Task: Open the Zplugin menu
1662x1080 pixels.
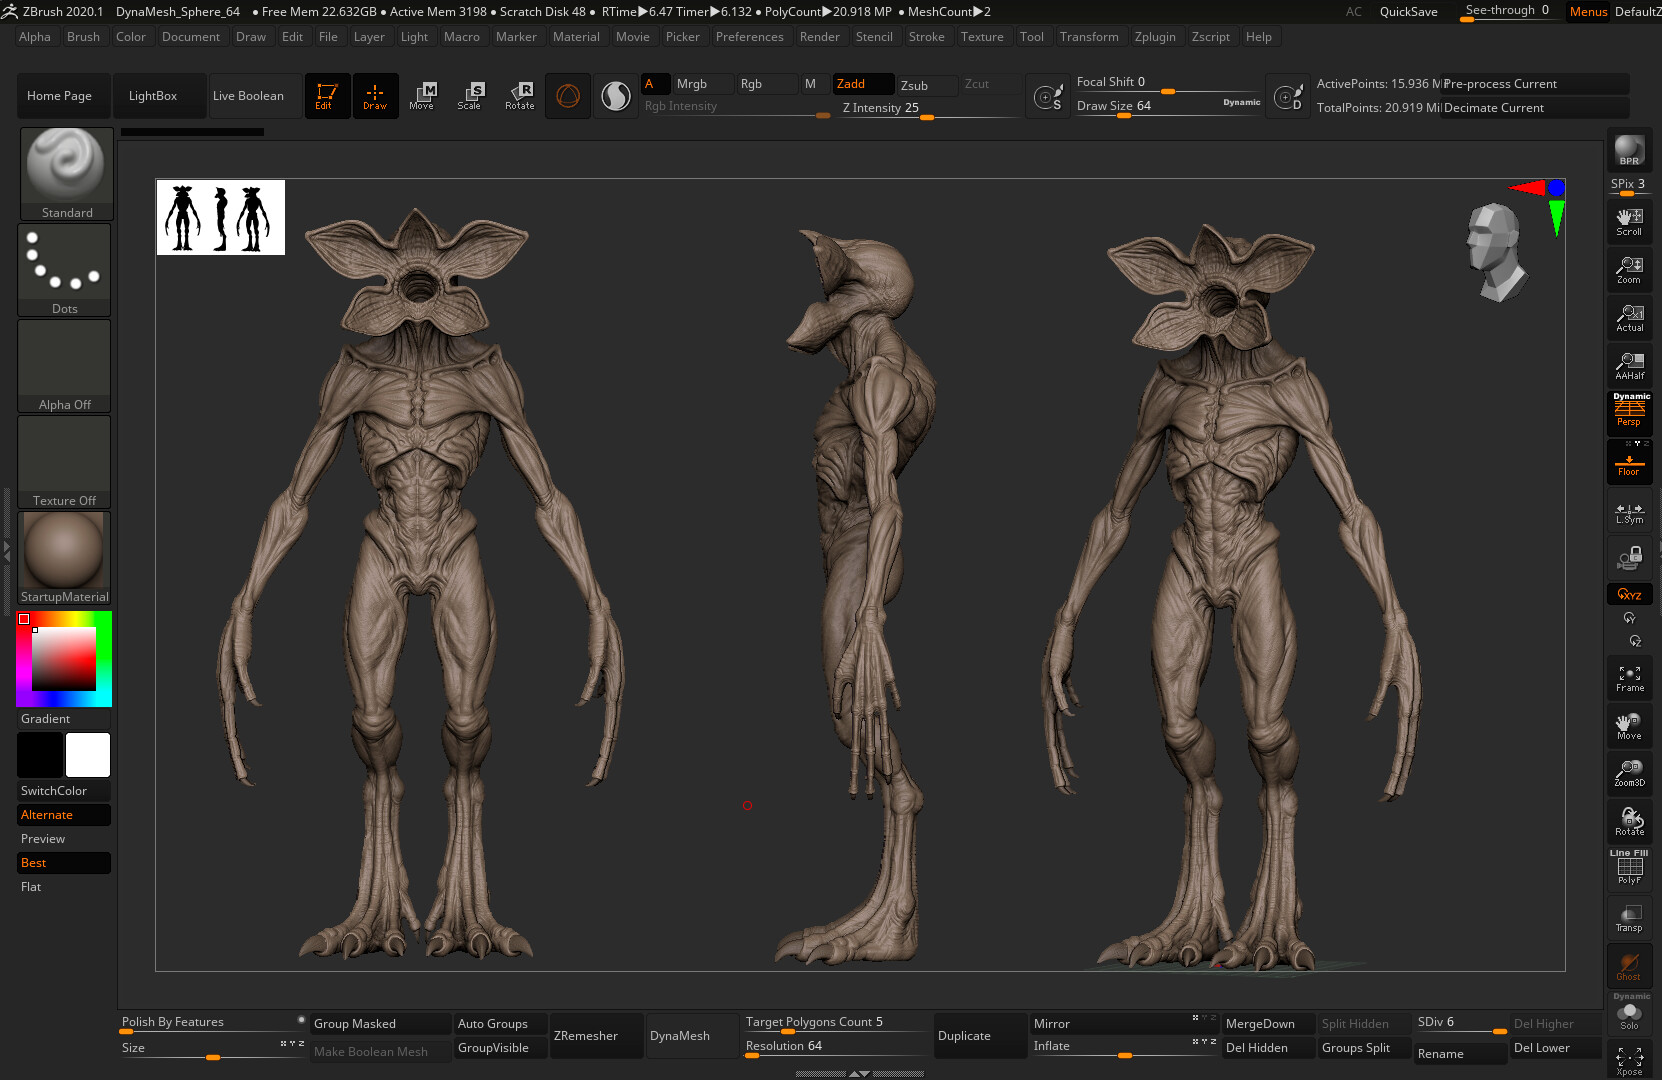Action: pos(1155,37)
